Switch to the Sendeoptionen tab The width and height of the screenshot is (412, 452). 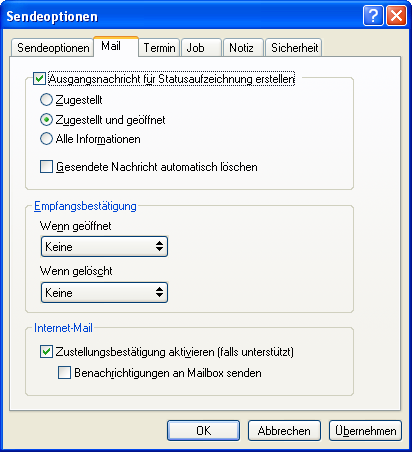[x=53, y=48]
